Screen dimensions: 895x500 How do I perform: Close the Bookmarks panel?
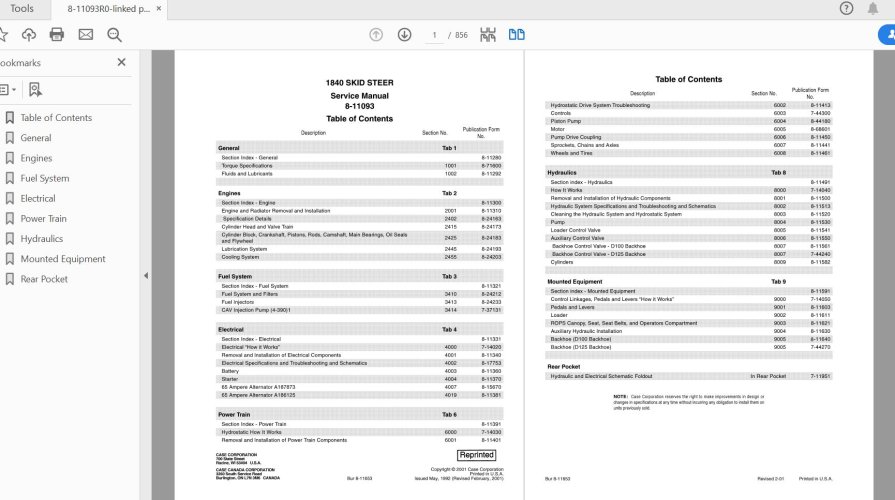coord(122,62)
